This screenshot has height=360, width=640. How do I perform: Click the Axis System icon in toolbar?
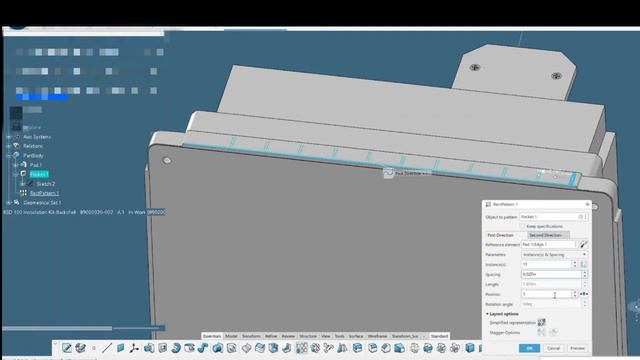click(134, 348)
